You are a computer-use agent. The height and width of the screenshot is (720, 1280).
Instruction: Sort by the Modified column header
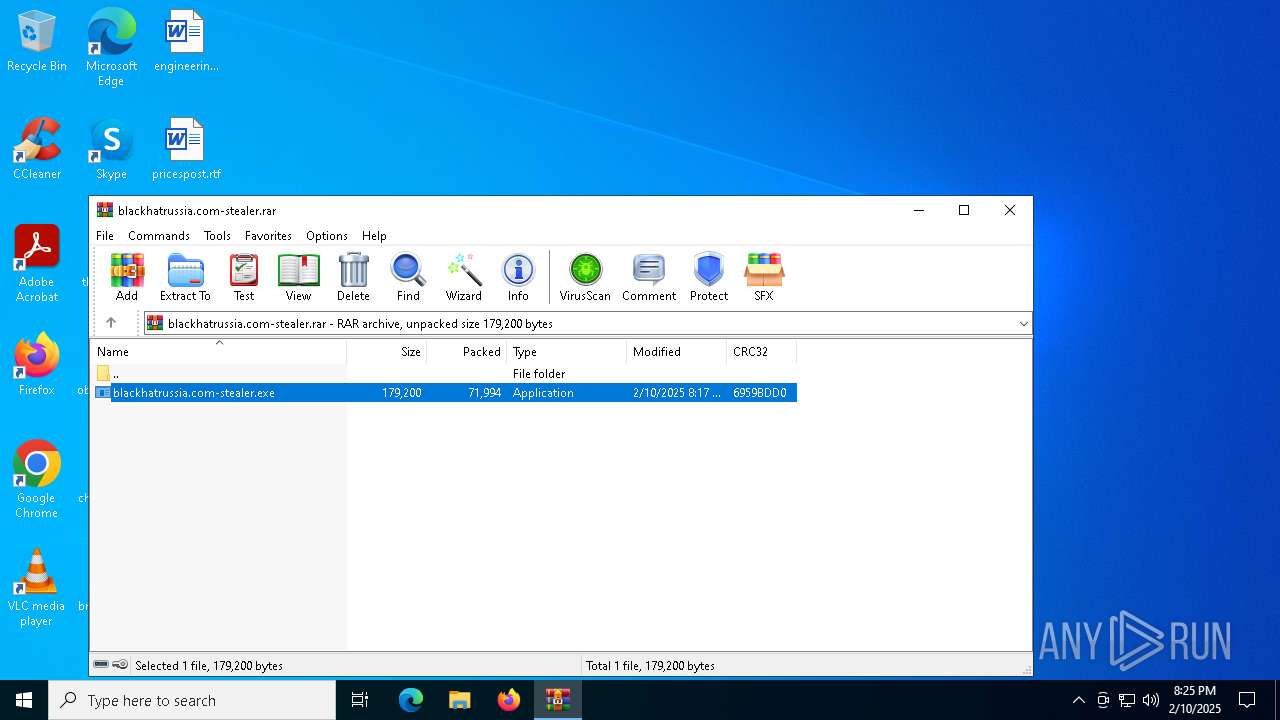click(x=677, y=352)
